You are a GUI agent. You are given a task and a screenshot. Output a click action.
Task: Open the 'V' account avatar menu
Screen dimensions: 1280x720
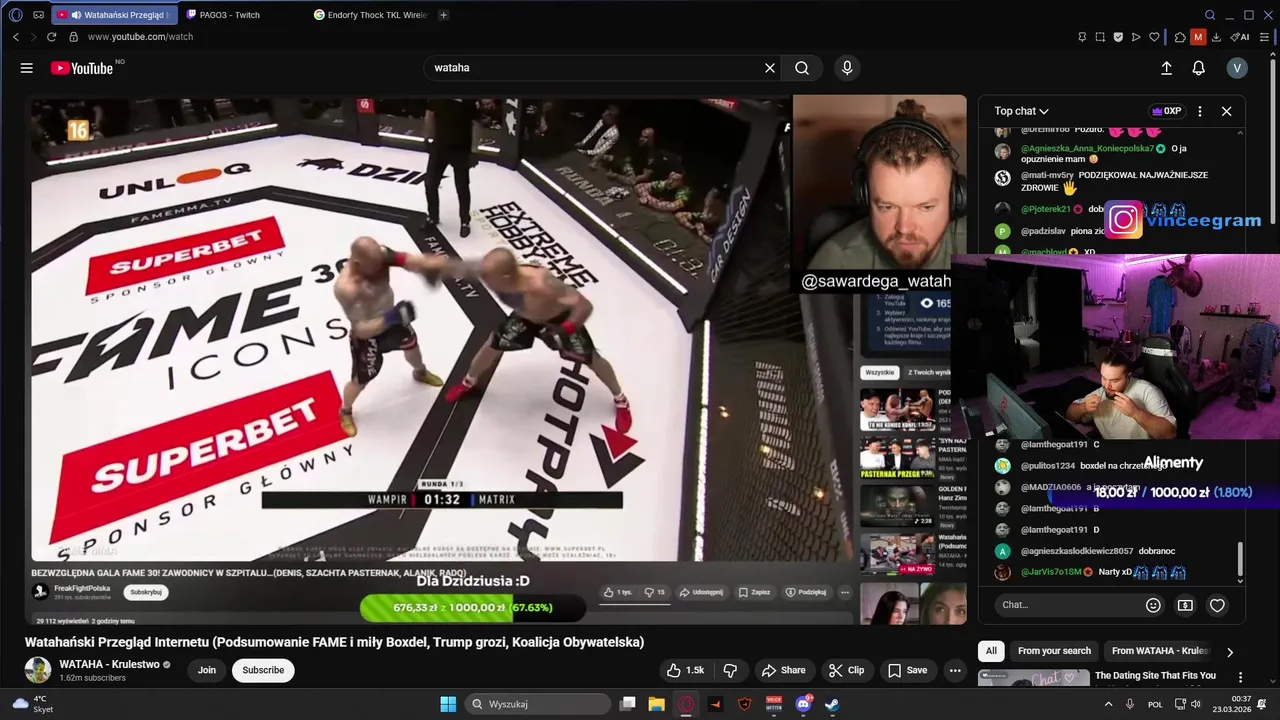[x=1237, y=68]
